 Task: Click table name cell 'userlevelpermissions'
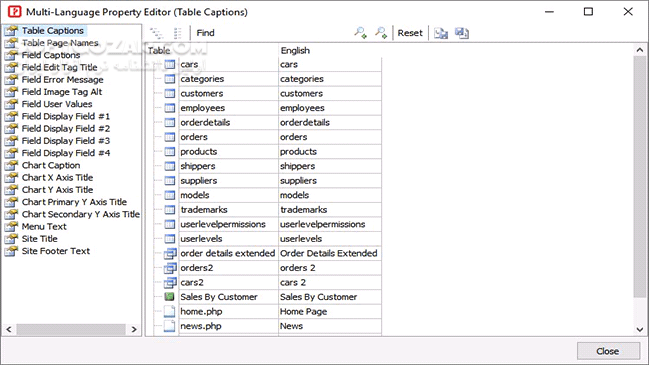[x=228, y=224]
